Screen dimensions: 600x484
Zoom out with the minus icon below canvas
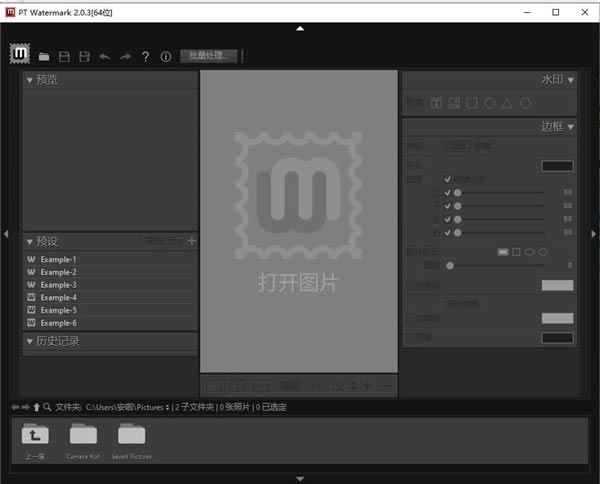[x=386, y=386]
